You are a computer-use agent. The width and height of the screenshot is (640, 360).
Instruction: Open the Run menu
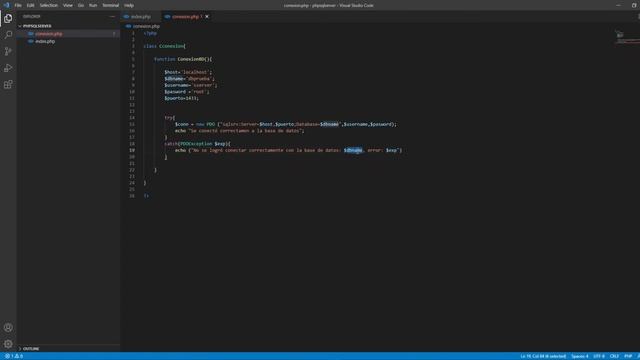93,5
